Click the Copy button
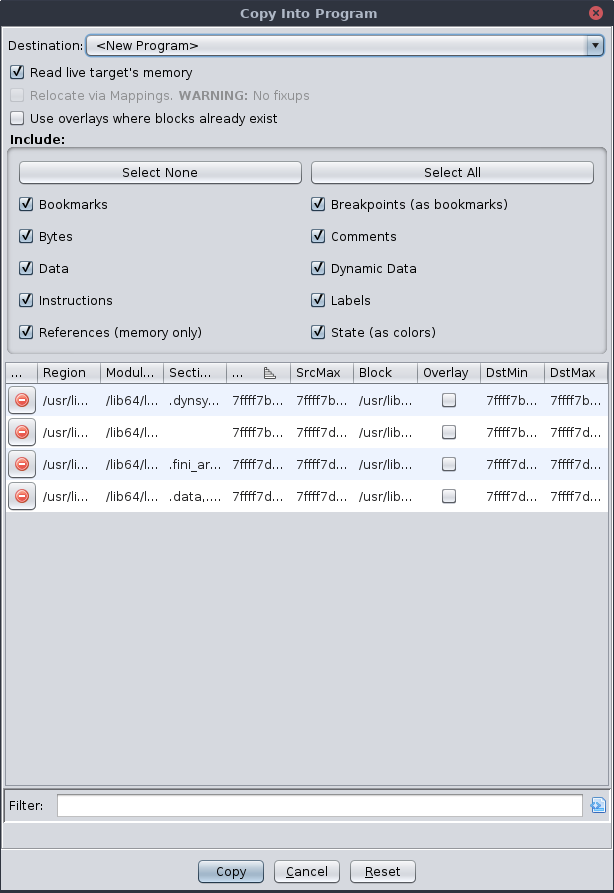614x893 pixels. click(230, 872)
